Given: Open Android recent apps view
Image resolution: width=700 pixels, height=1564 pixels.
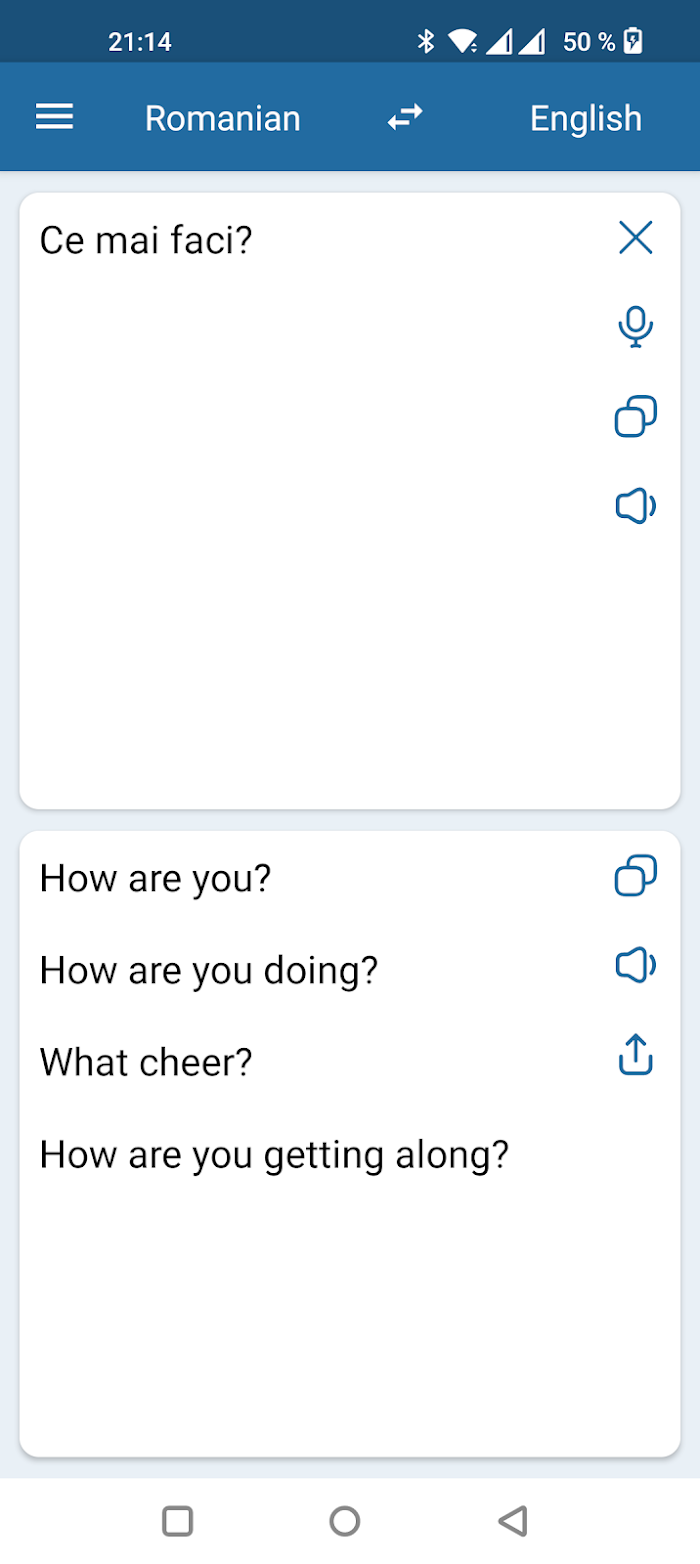Looking at the screenshot, I should pyautogui.click(x=178, y=1521).
